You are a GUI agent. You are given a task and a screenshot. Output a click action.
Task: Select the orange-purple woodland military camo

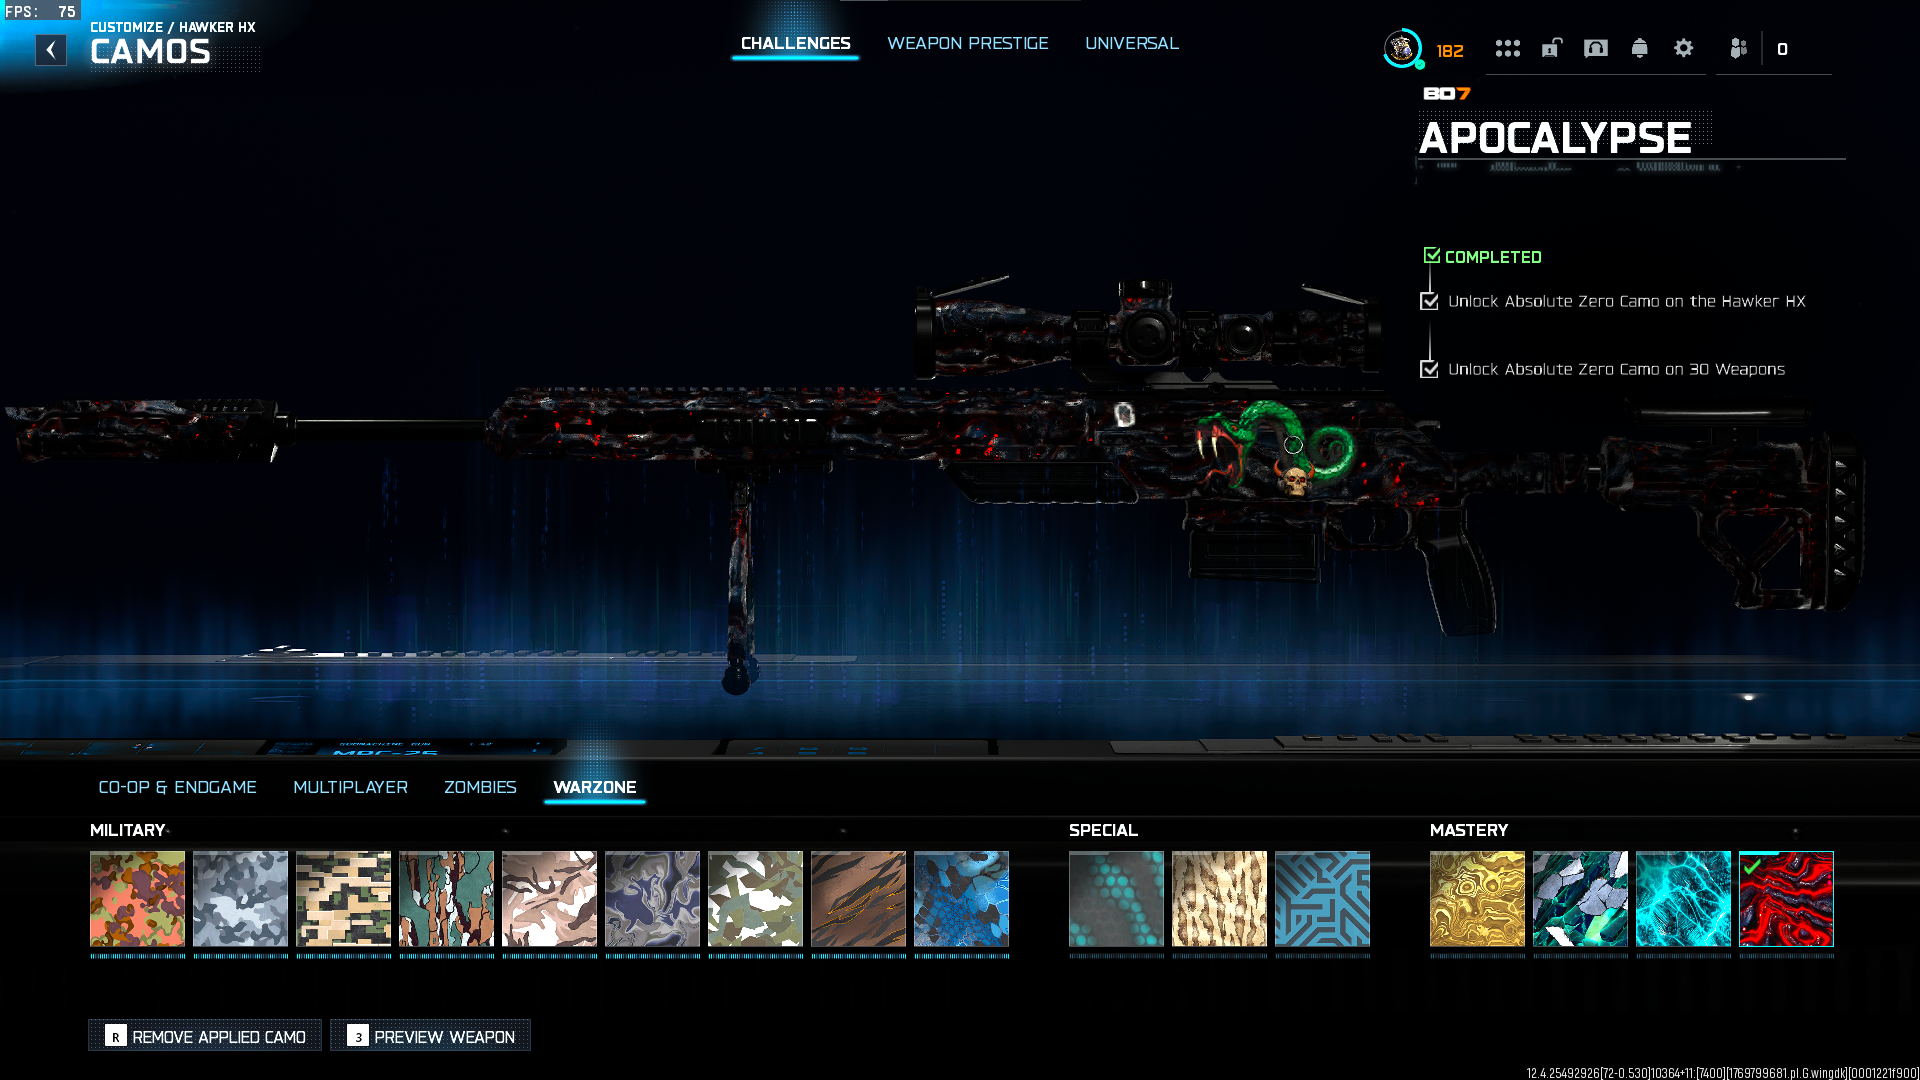click(138, 899)
